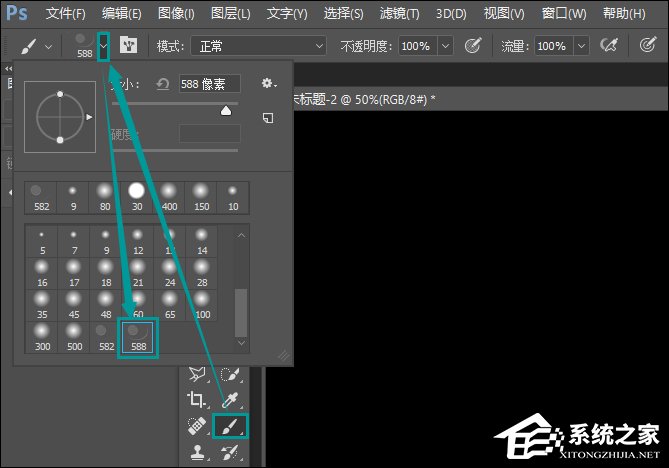Open the 图像(I) menu
Viewport: 669px width, 468px height.
[176, 14]
